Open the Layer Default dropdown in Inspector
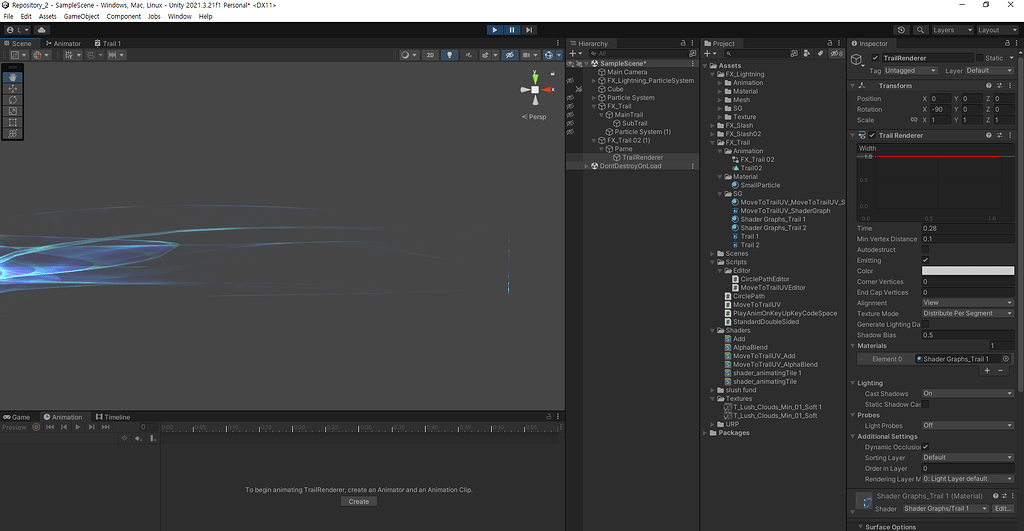The width and height of the screenshot is (1024, 531). click(x=989, y=71)
